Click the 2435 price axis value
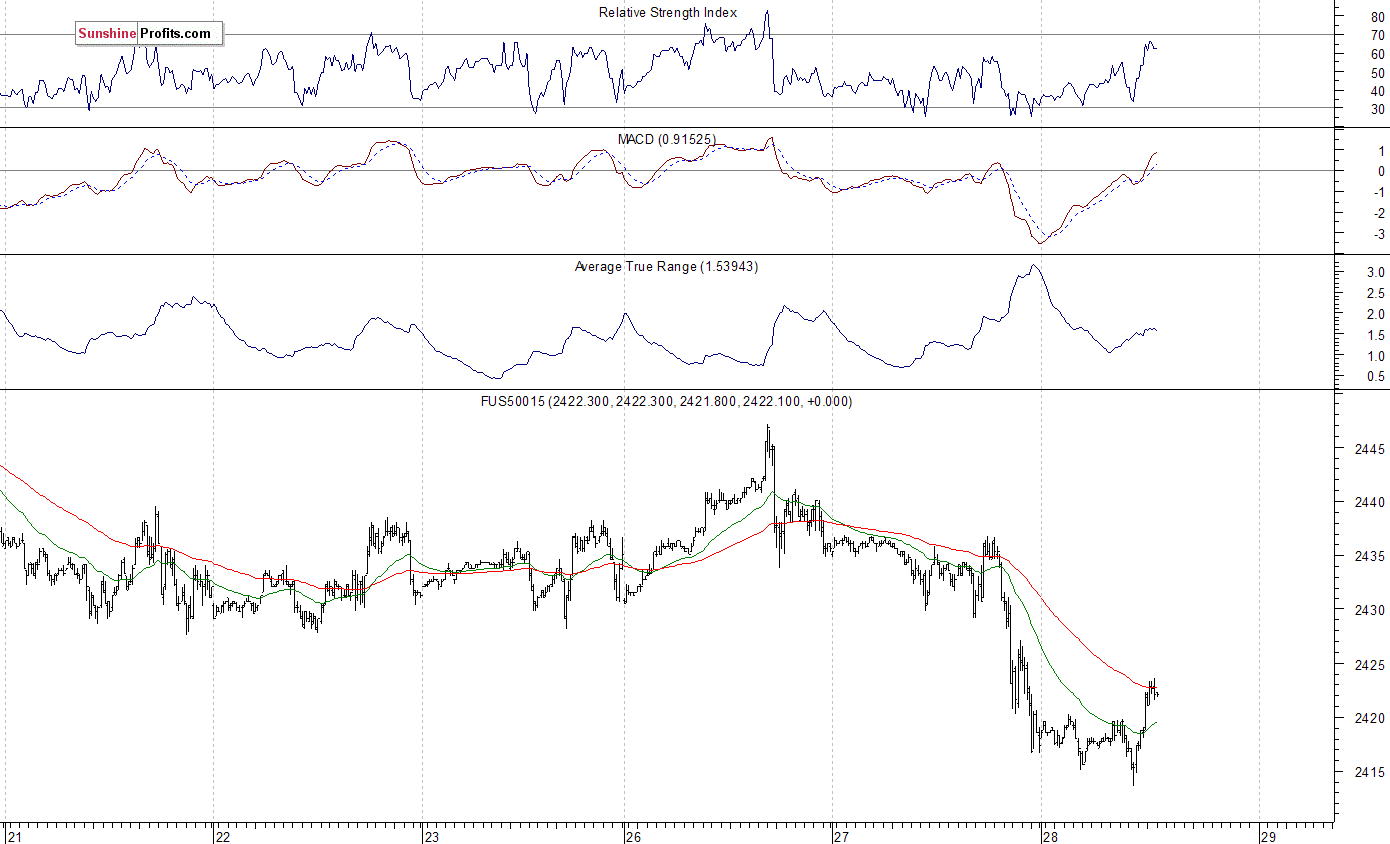This screenshot has width=1390, height=844. pyautogui.click(x=1368, y=556)
